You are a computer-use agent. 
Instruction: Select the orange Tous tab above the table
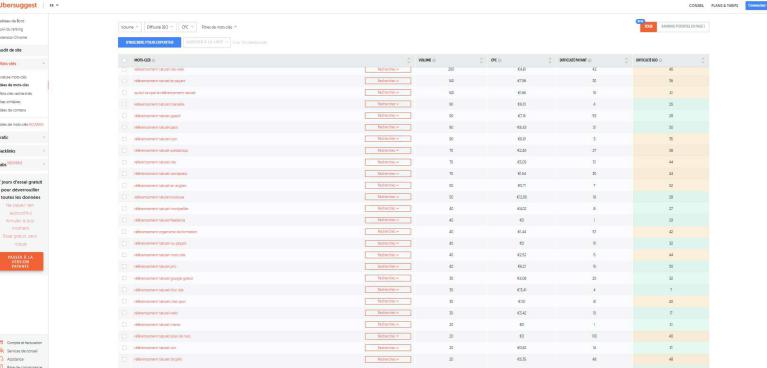648,27
